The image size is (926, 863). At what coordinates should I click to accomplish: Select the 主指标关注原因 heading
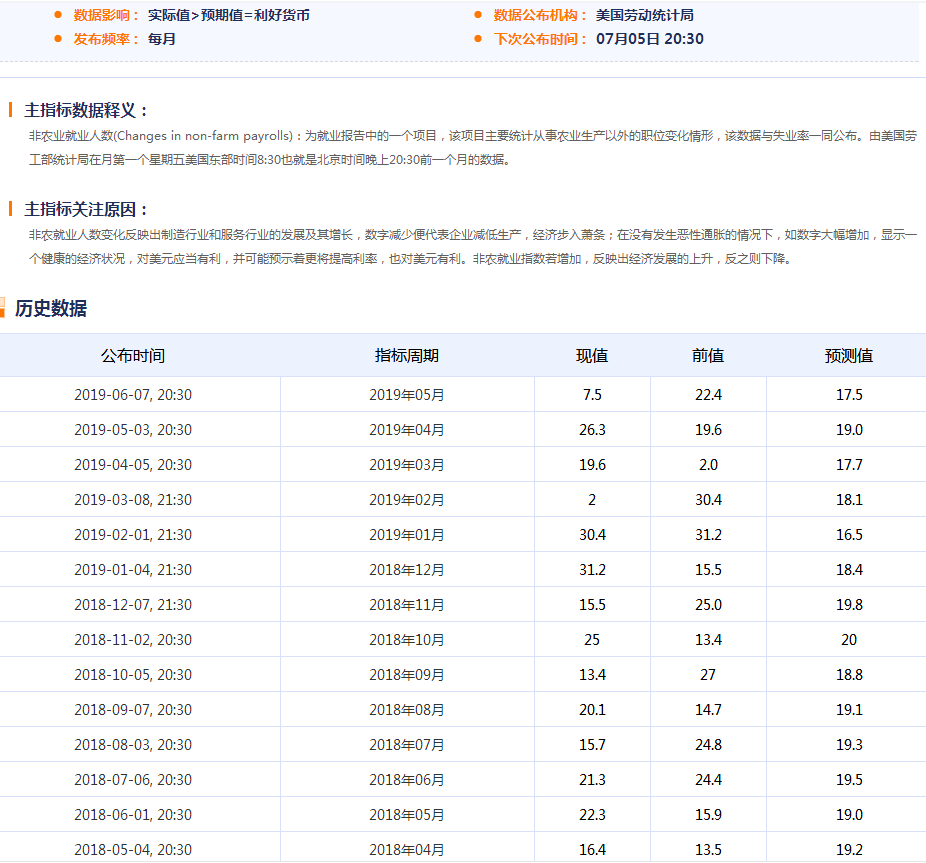click(86, 209)
